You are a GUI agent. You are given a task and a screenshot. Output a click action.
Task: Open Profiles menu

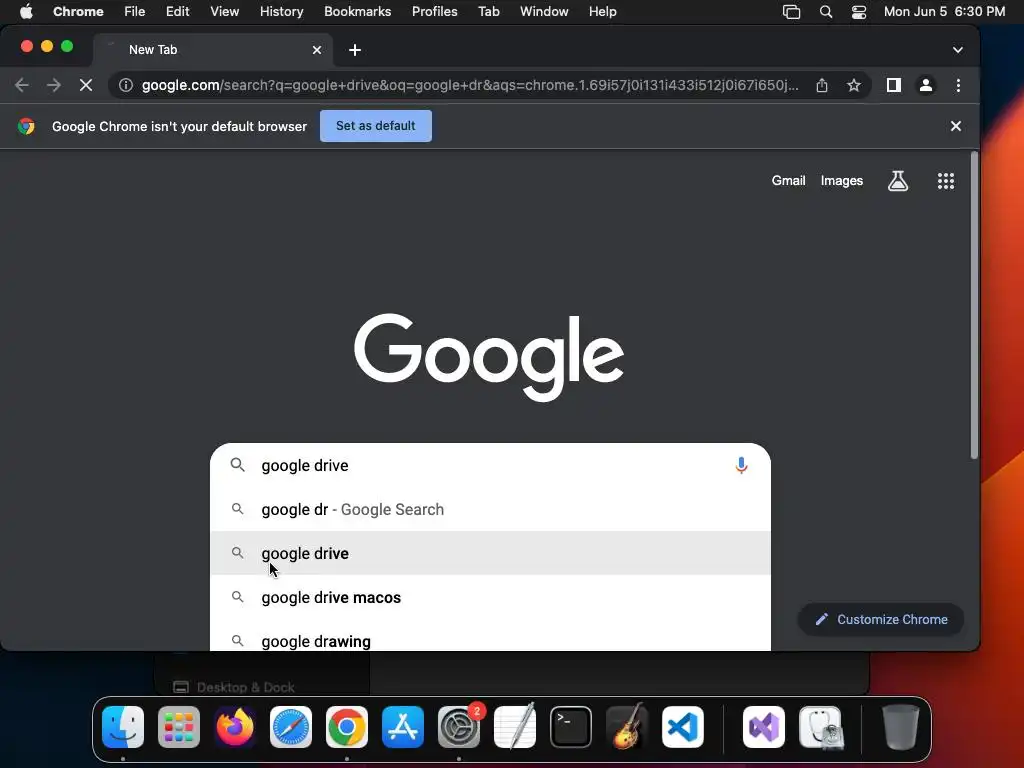click(x=434, y=11)
